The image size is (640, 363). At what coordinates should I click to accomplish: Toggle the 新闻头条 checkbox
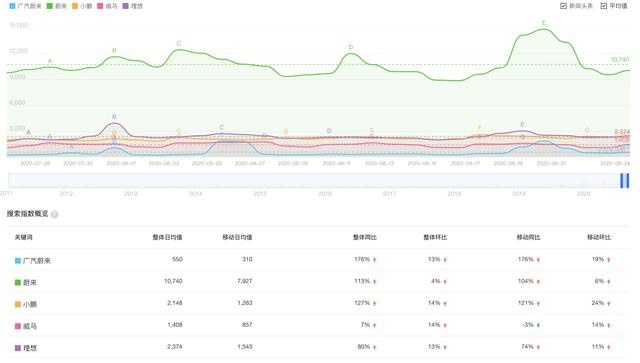coord(563,6)
